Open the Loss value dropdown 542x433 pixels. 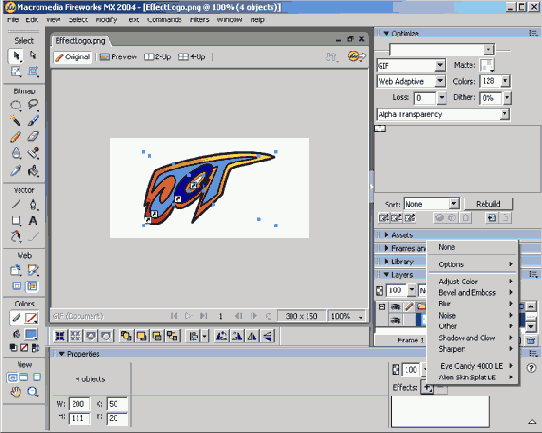click(x=441, y=98)
